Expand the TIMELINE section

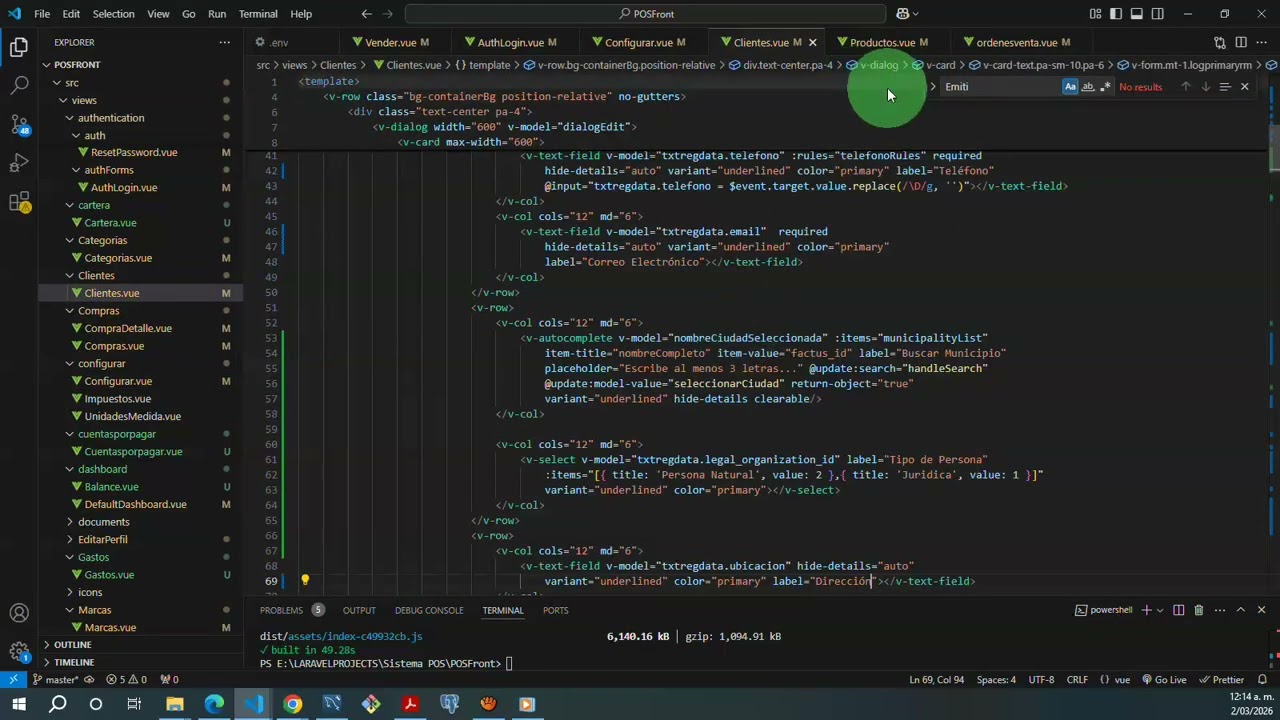[x=74, y=662]
